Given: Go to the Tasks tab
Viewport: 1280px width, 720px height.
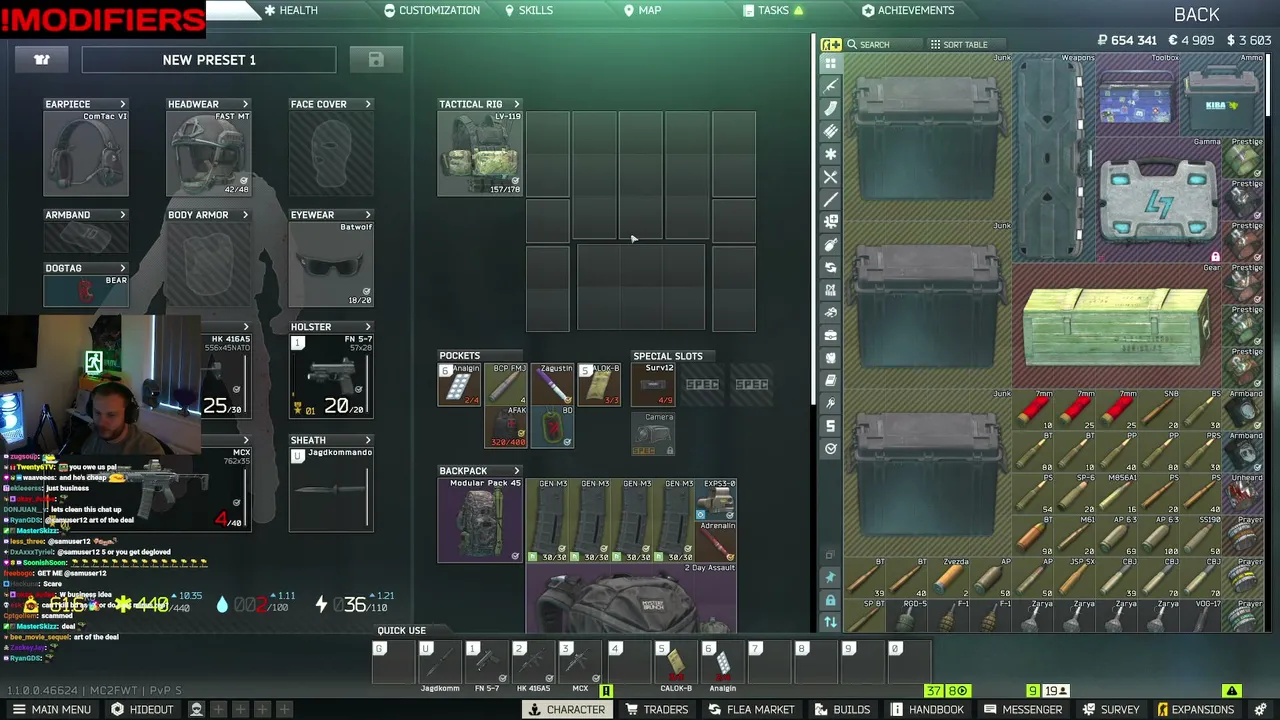Looking at the screenshot, I should pyautogui.click(x=773, y=10).
